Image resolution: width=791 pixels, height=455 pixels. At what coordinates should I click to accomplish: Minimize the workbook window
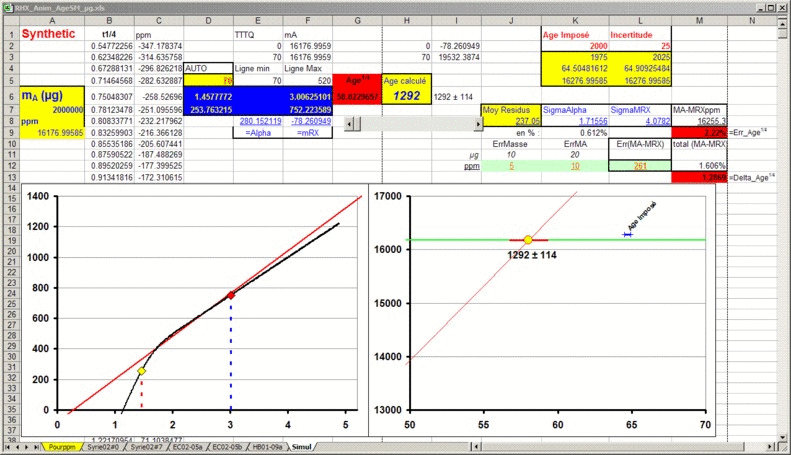point(761,8)
